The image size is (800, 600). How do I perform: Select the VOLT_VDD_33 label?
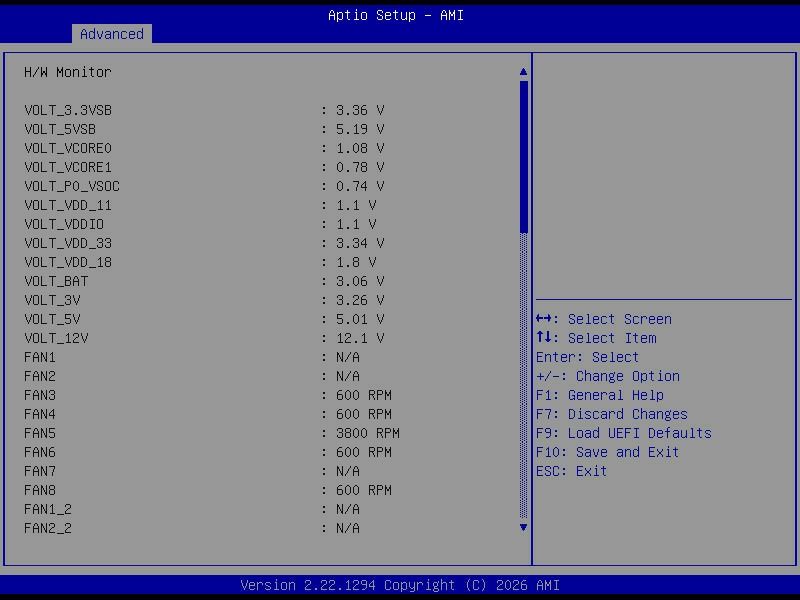coord(68,243)
